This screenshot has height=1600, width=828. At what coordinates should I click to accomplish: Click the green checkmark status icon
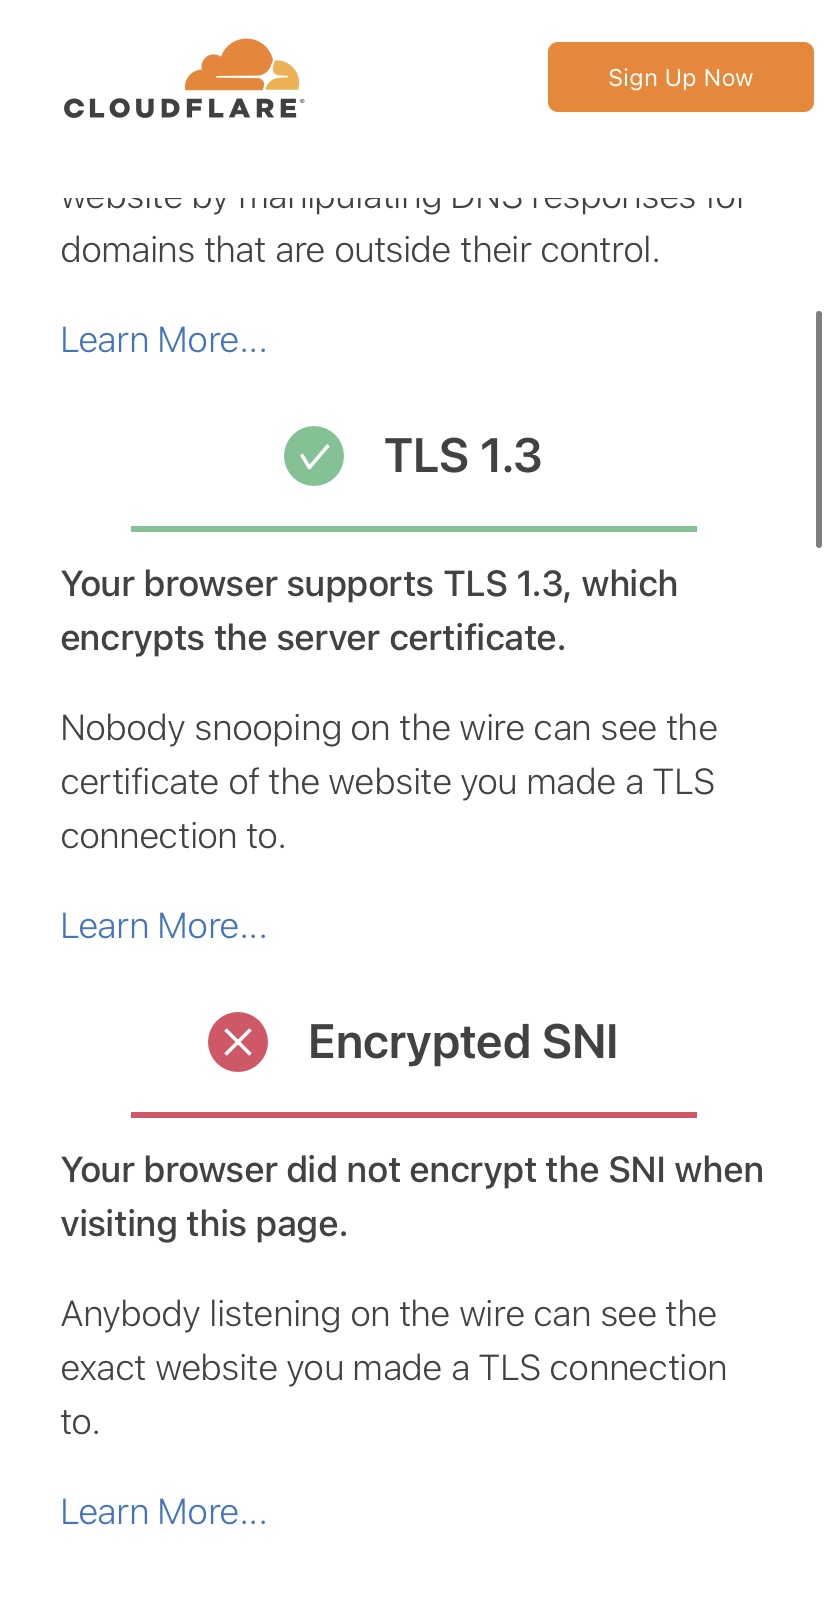point(314,456)
